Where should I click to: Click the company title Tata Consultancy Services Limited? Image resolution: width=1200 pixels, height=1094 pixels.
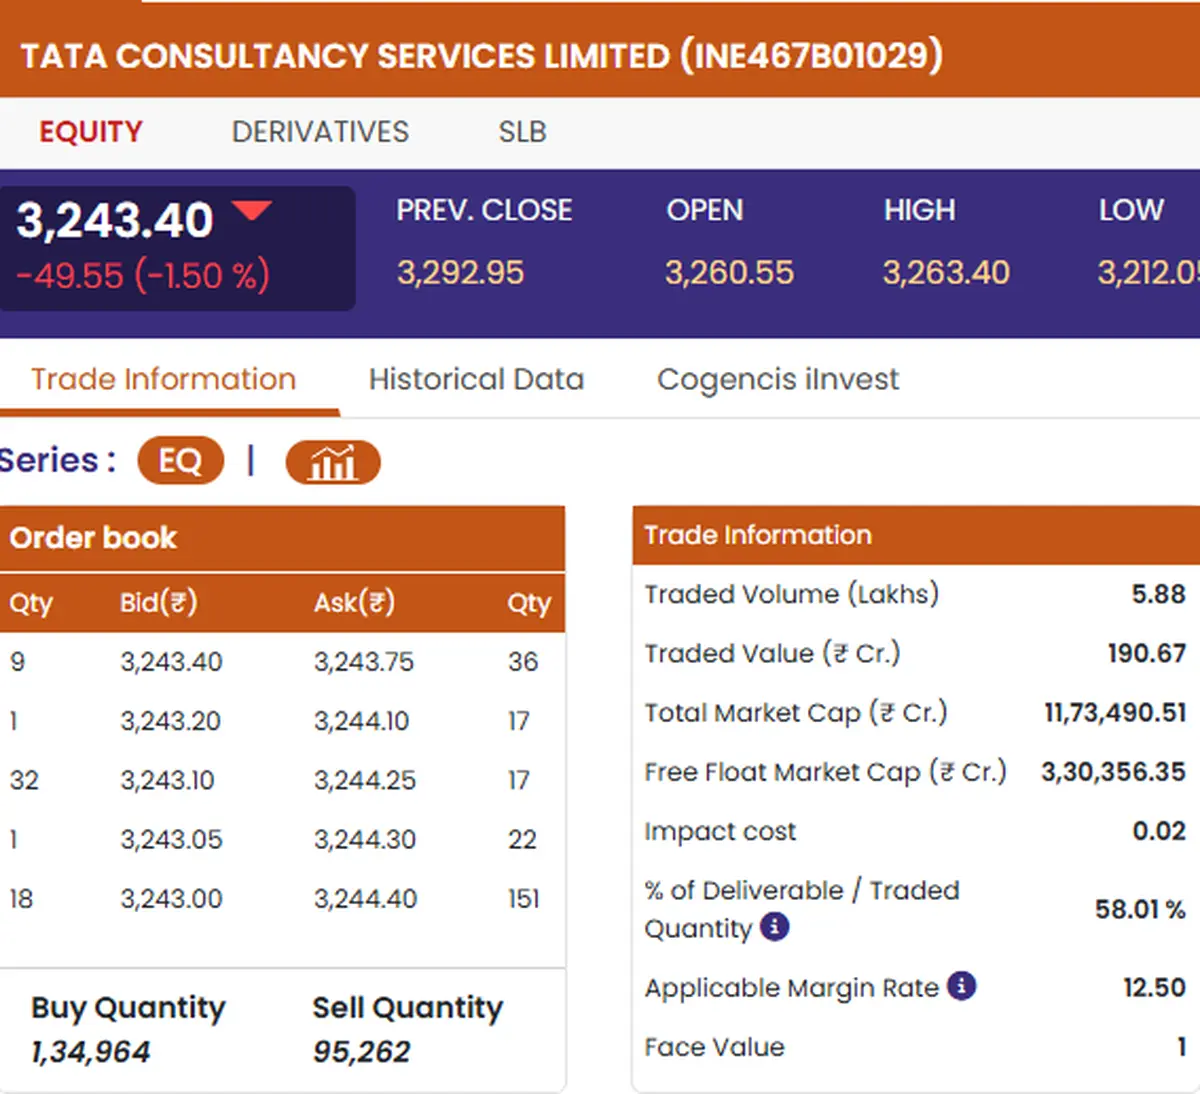click(482, 56)
